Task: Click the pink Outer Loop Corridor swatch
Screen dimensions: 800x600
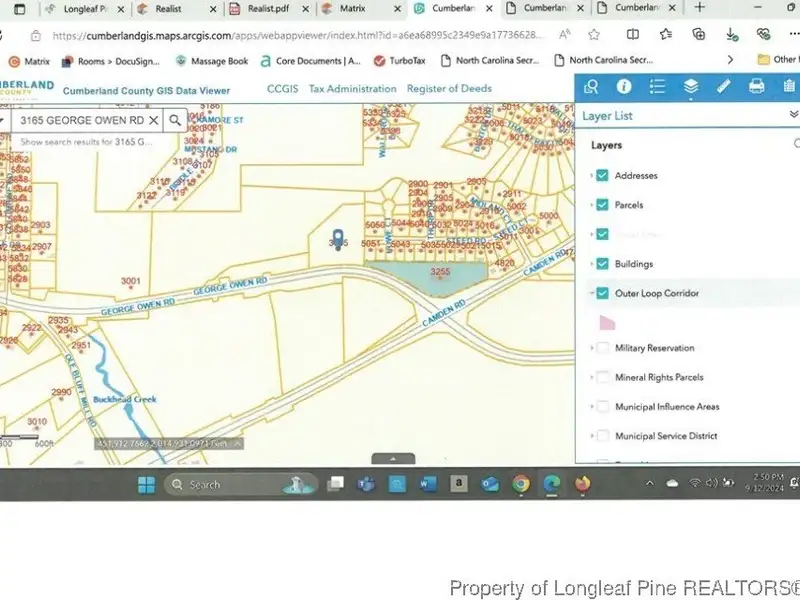Action: click(x=607, y=322)
